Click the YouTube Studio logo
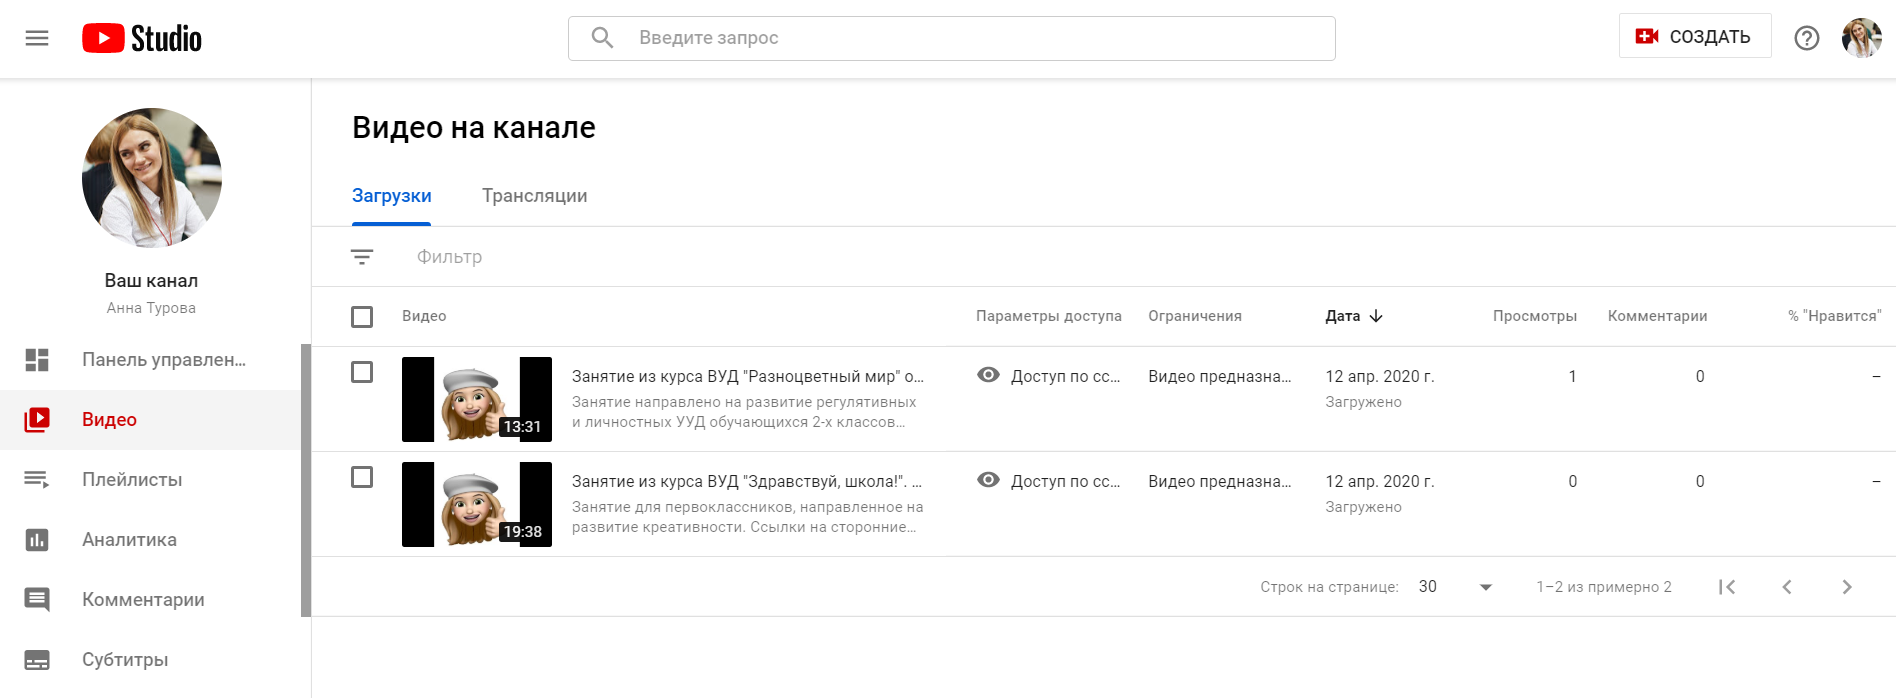This screenshot has height=698, width=1896. [142, 38]
